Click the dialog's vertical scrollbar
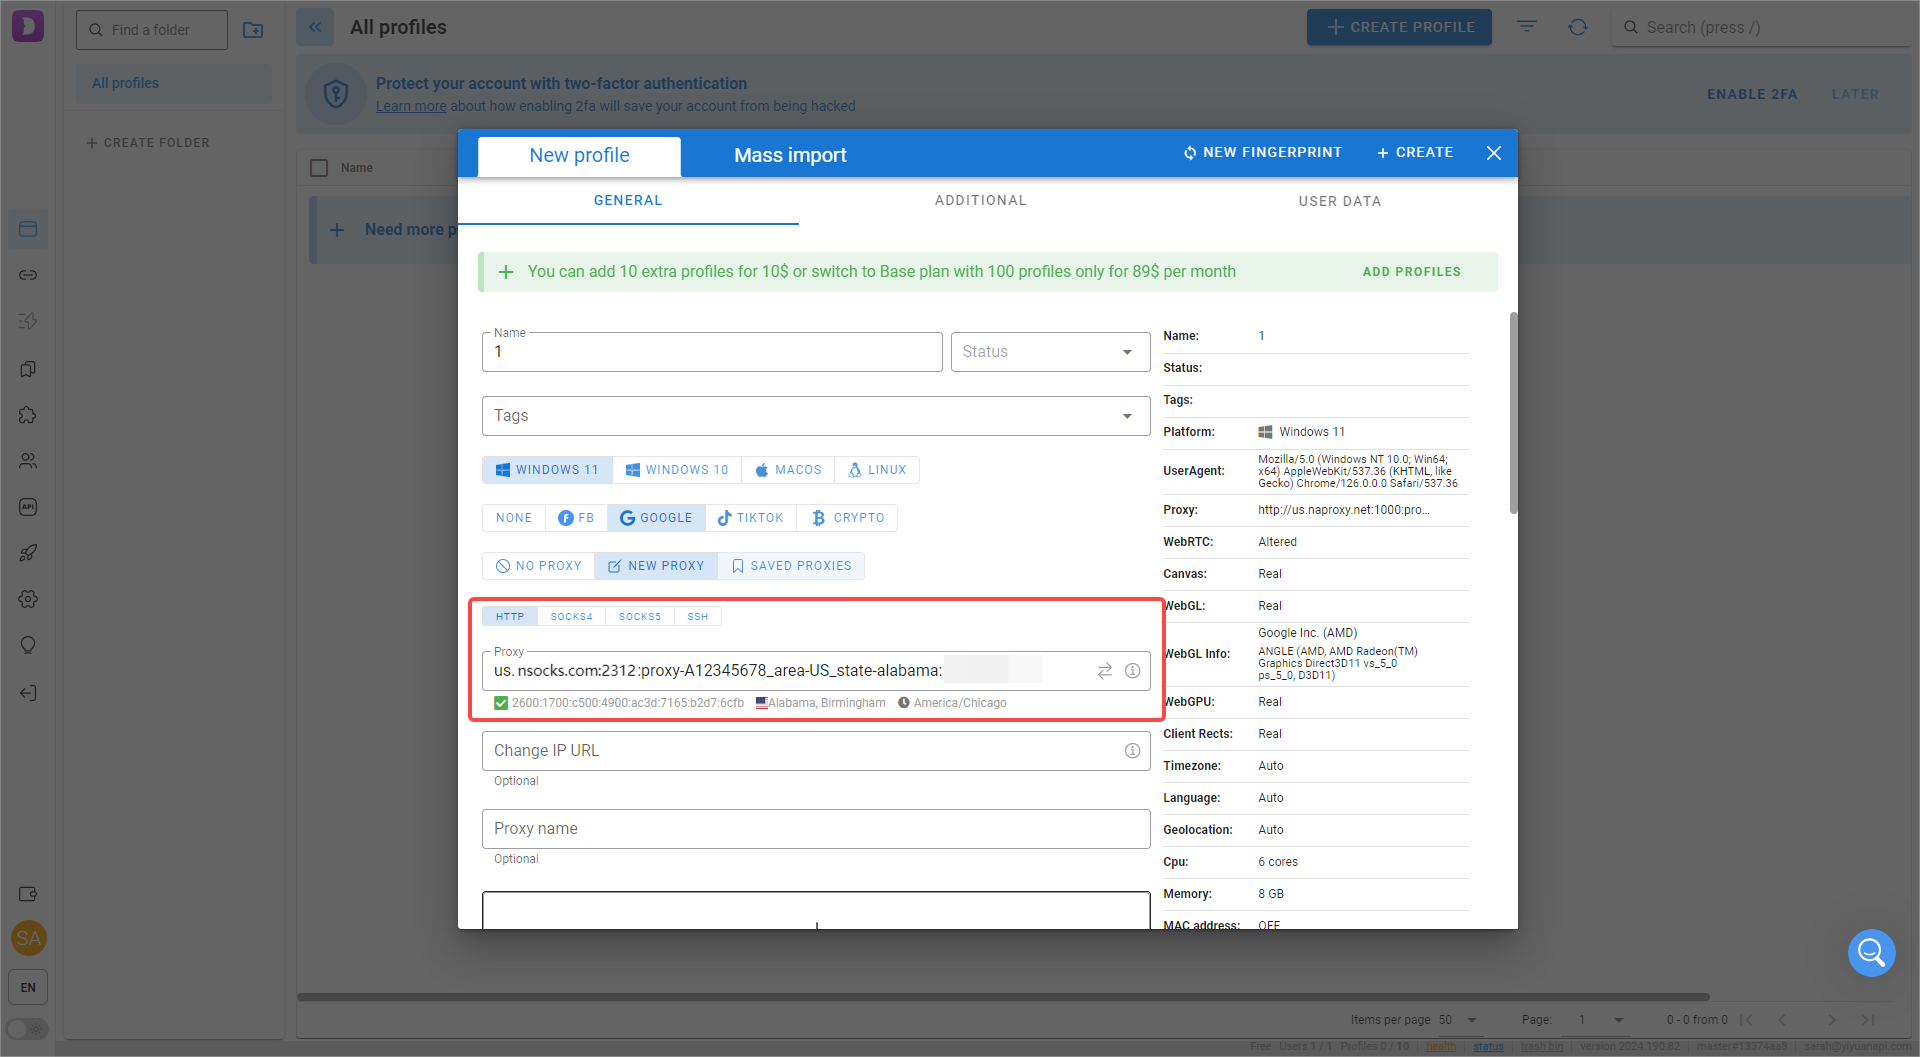The height and width of the screenshot is (1057, 1920). 1513,414
